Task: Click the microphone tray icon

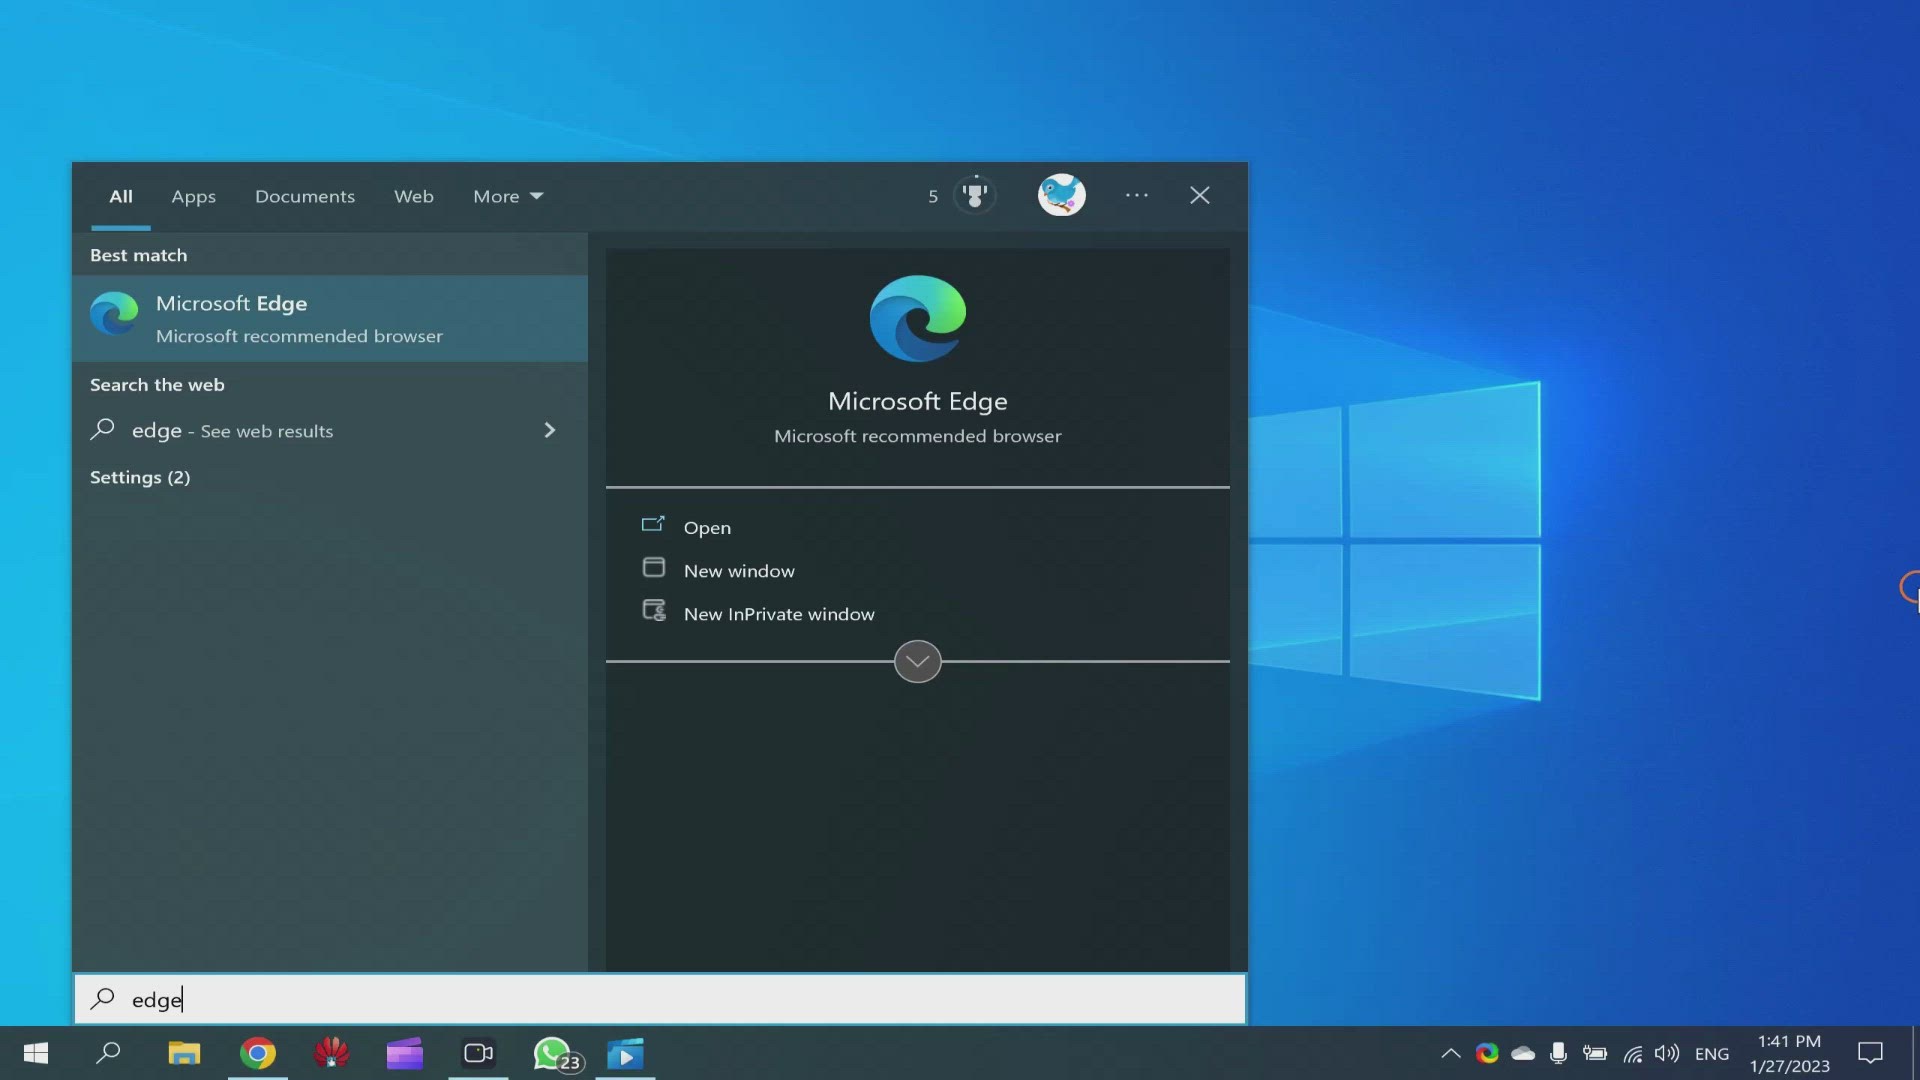Action: (1558, 1053)
